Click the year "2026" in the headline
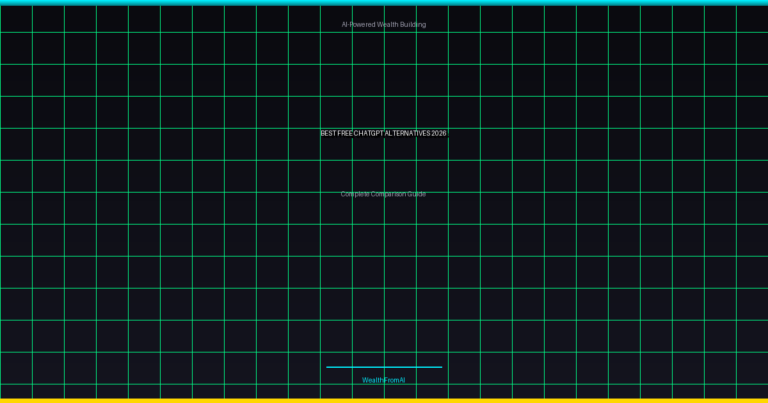Image resolution: width=768 pixels, height=403 pixels. click(x=439, y=133)
